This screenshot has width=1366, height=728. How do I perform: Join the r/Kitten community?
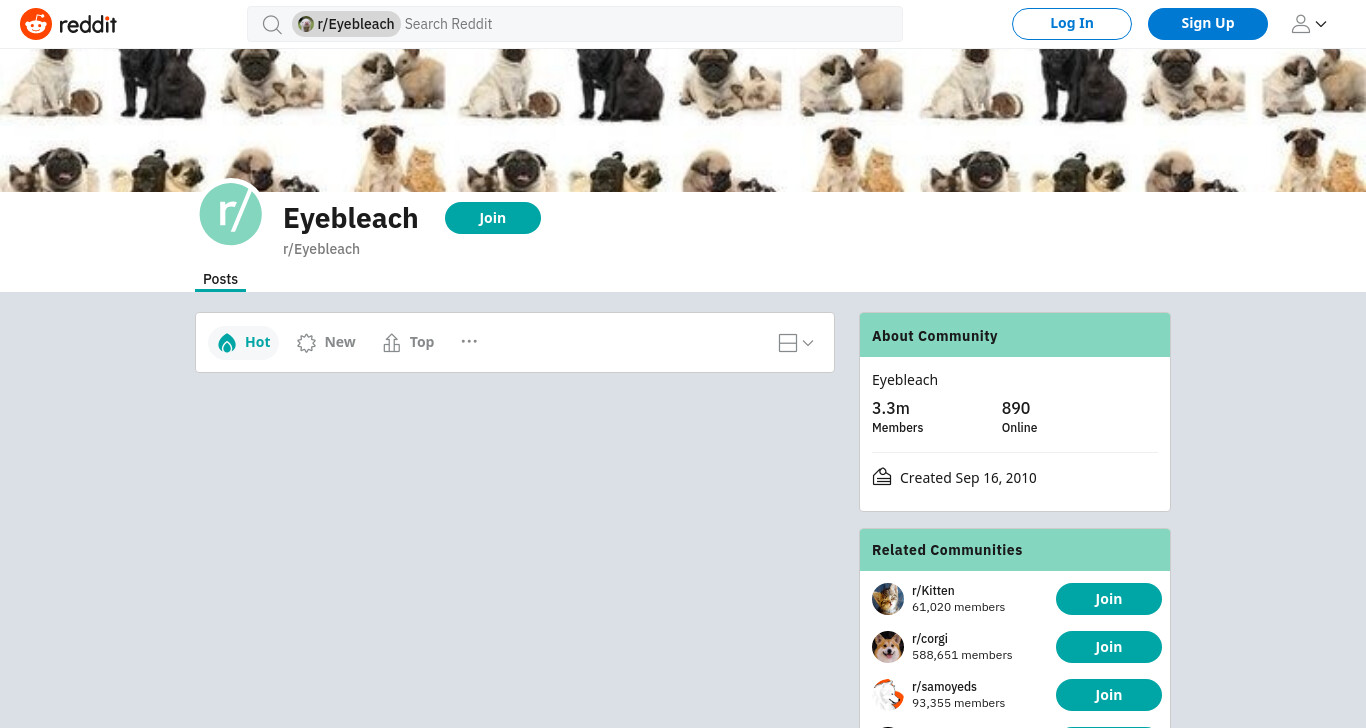[1109, 599]
